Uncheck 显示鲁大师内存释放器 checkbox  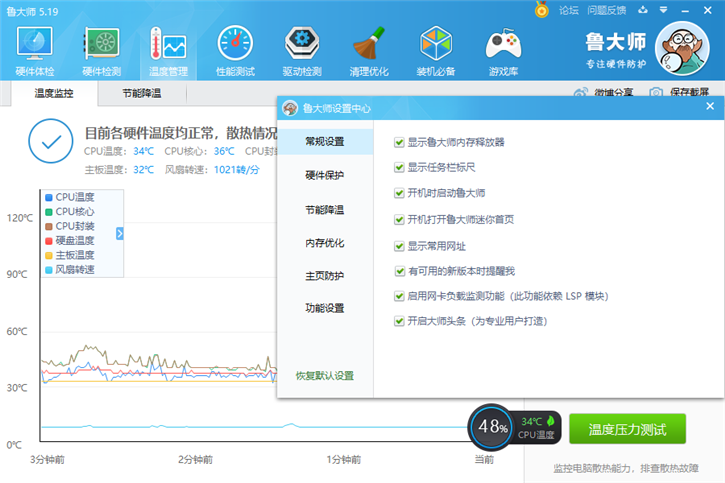click(x=400, y=142)
